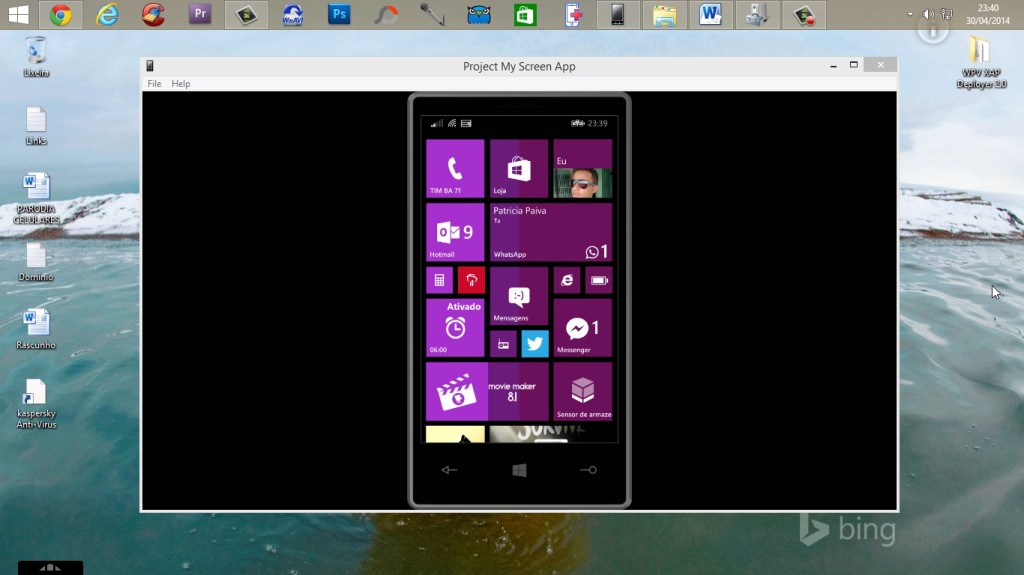Open the File menu
Screen dimensions: 1024x575
pyautogui.click(x=154, y=84)
